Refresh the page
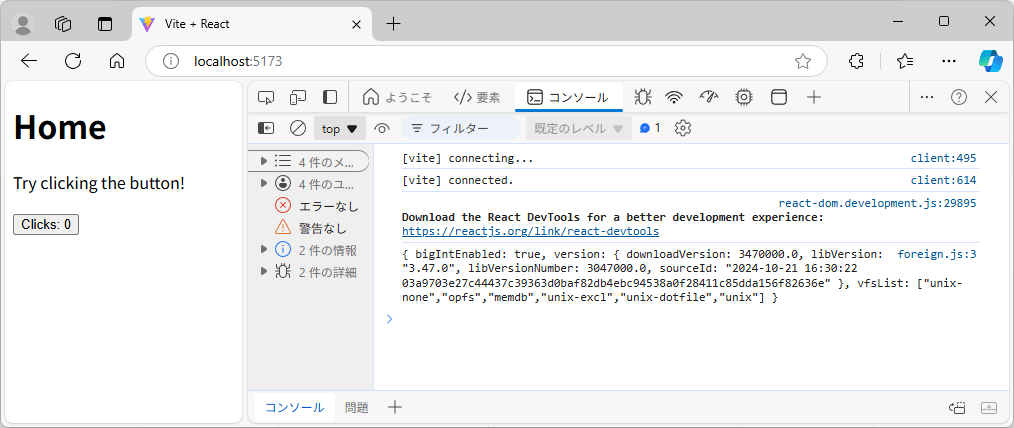Image resolution: width=1014 pixels, height=428 pixels. 73,61
